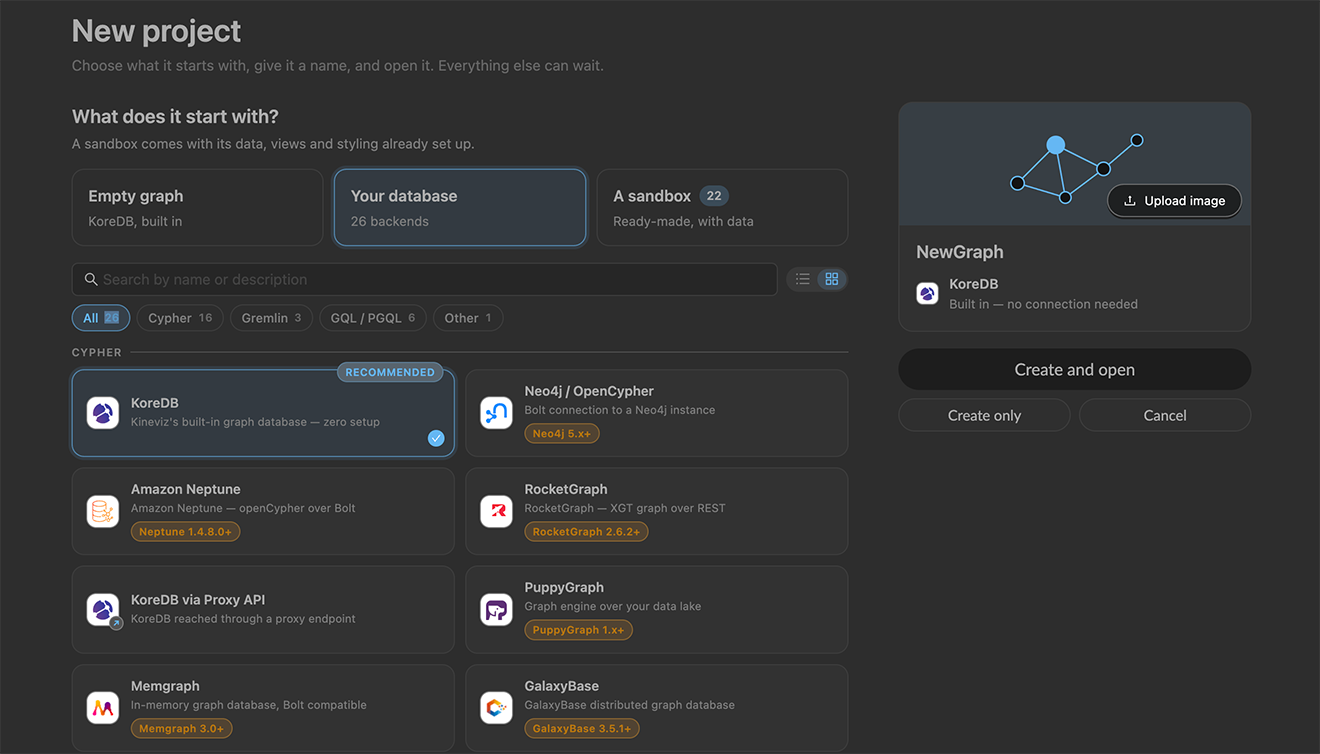This screenshot has height=754, width=1320.
Task: Filter backends by Other
Action: point(468,318)
